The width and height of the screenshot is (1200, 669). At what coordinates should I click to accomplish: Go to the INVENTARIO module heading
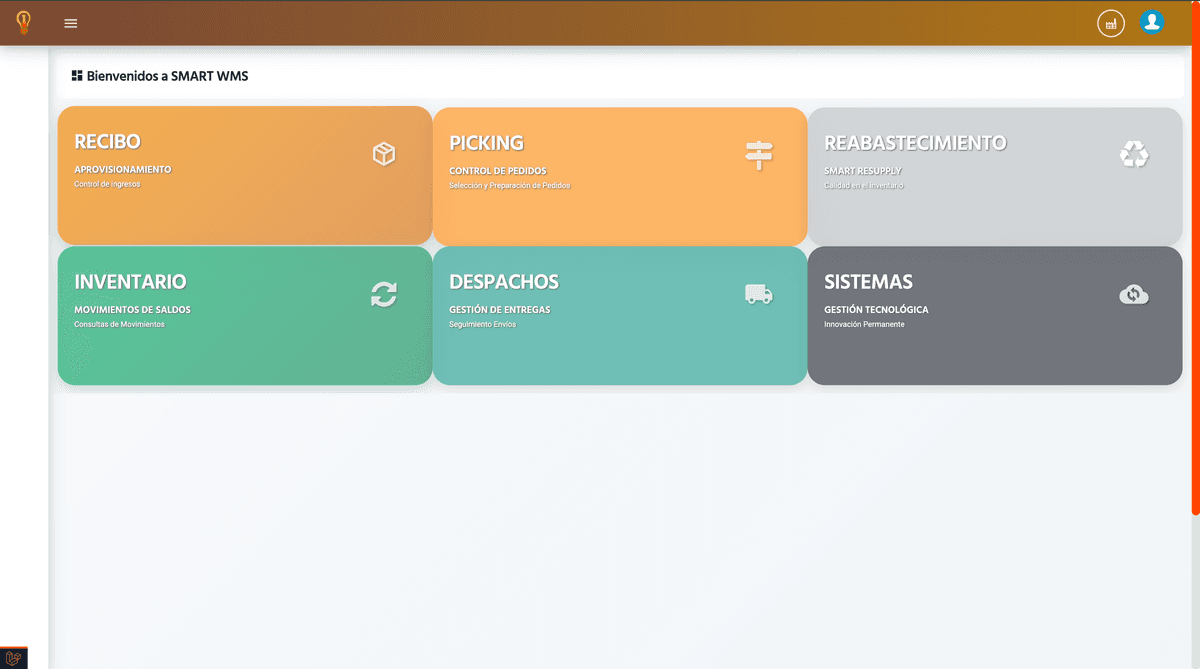130,282
